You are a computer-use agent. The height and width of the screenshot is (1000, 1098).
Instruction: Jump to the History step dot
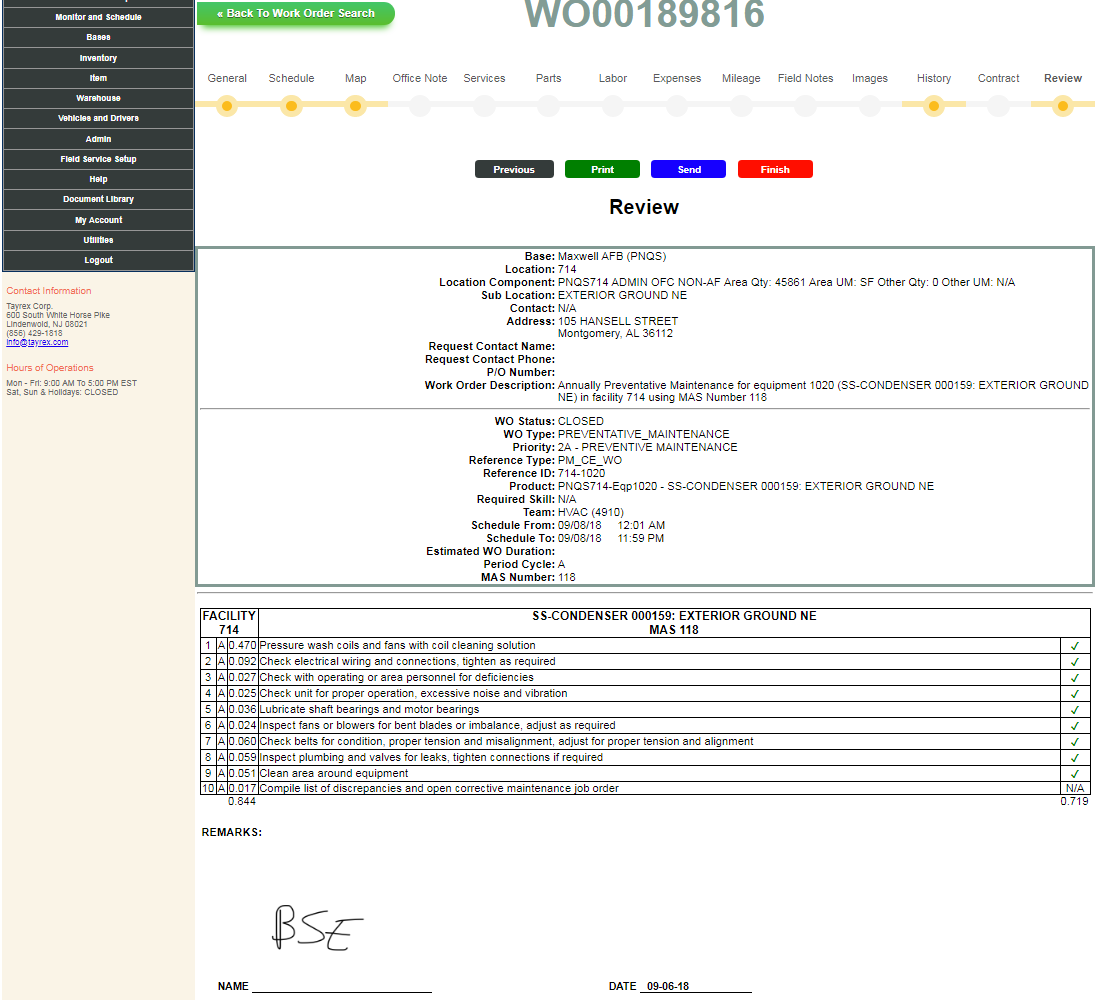pyautogui.click(x=934, y=106)
